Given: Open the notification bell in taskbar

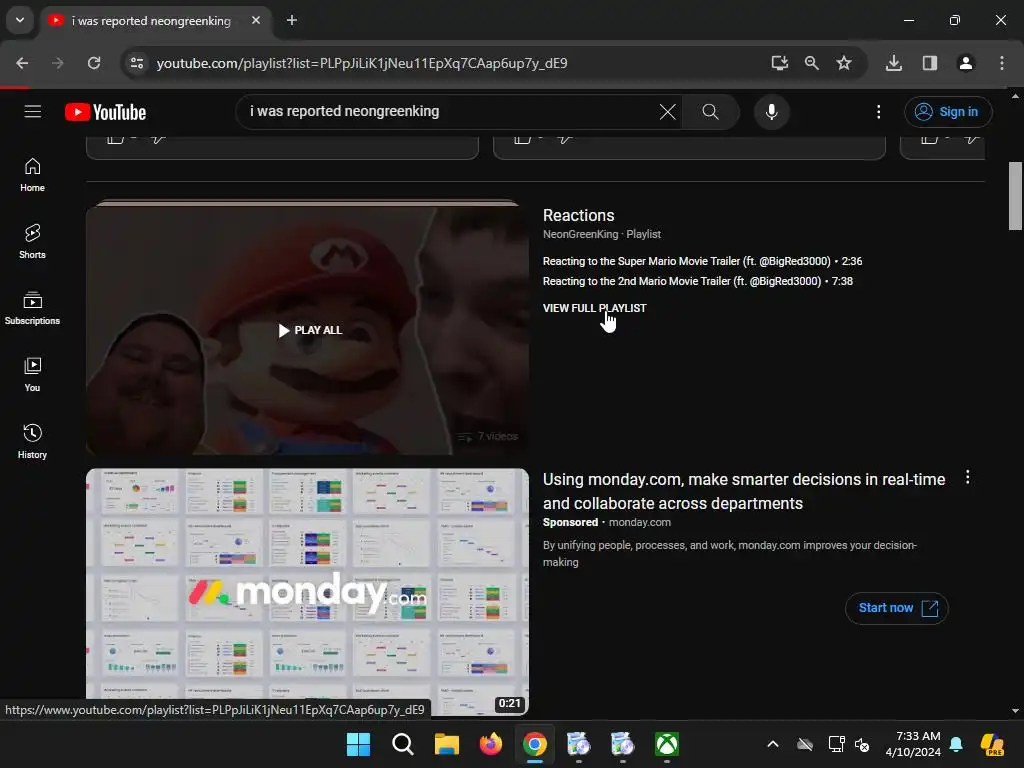Looking at the screenshot, I should (x=956, y=744).
